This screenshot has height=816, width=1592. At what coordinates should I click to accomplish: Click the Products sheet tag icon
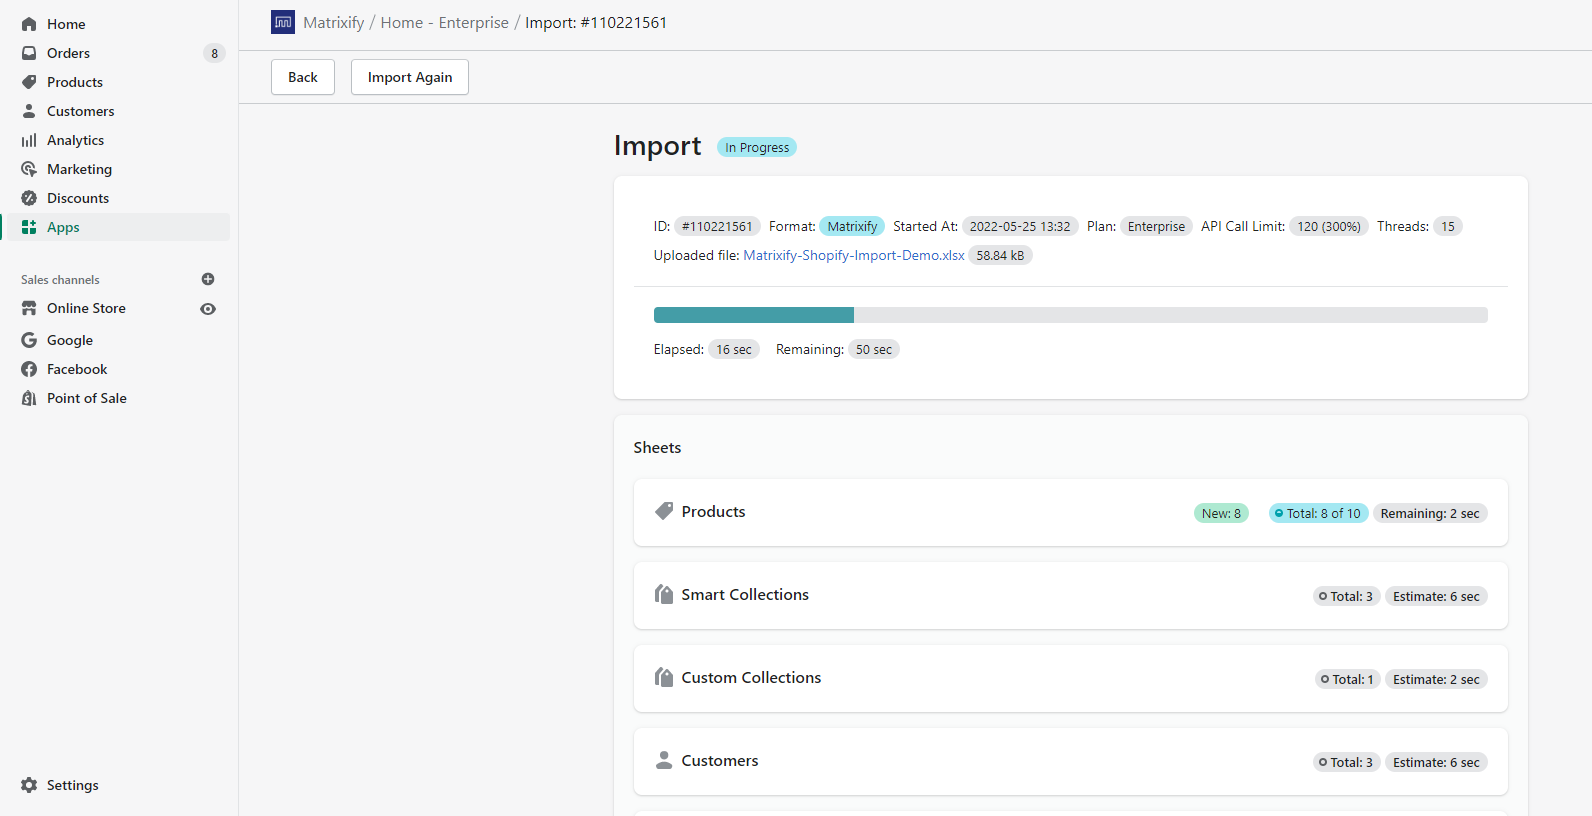[664, 511]
